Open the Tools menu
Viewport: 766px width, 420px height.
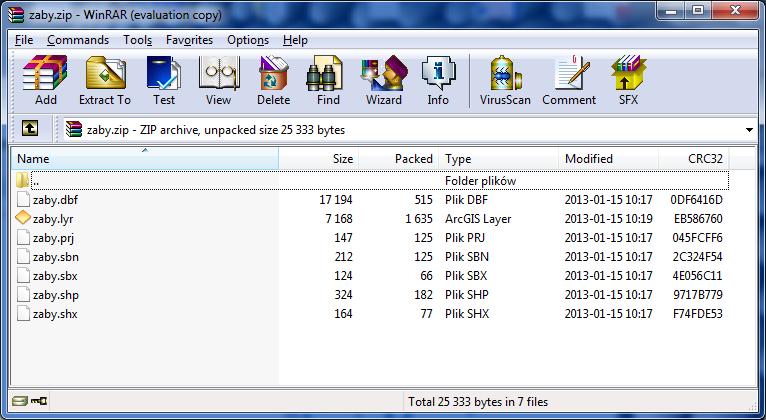coord(138,40)
